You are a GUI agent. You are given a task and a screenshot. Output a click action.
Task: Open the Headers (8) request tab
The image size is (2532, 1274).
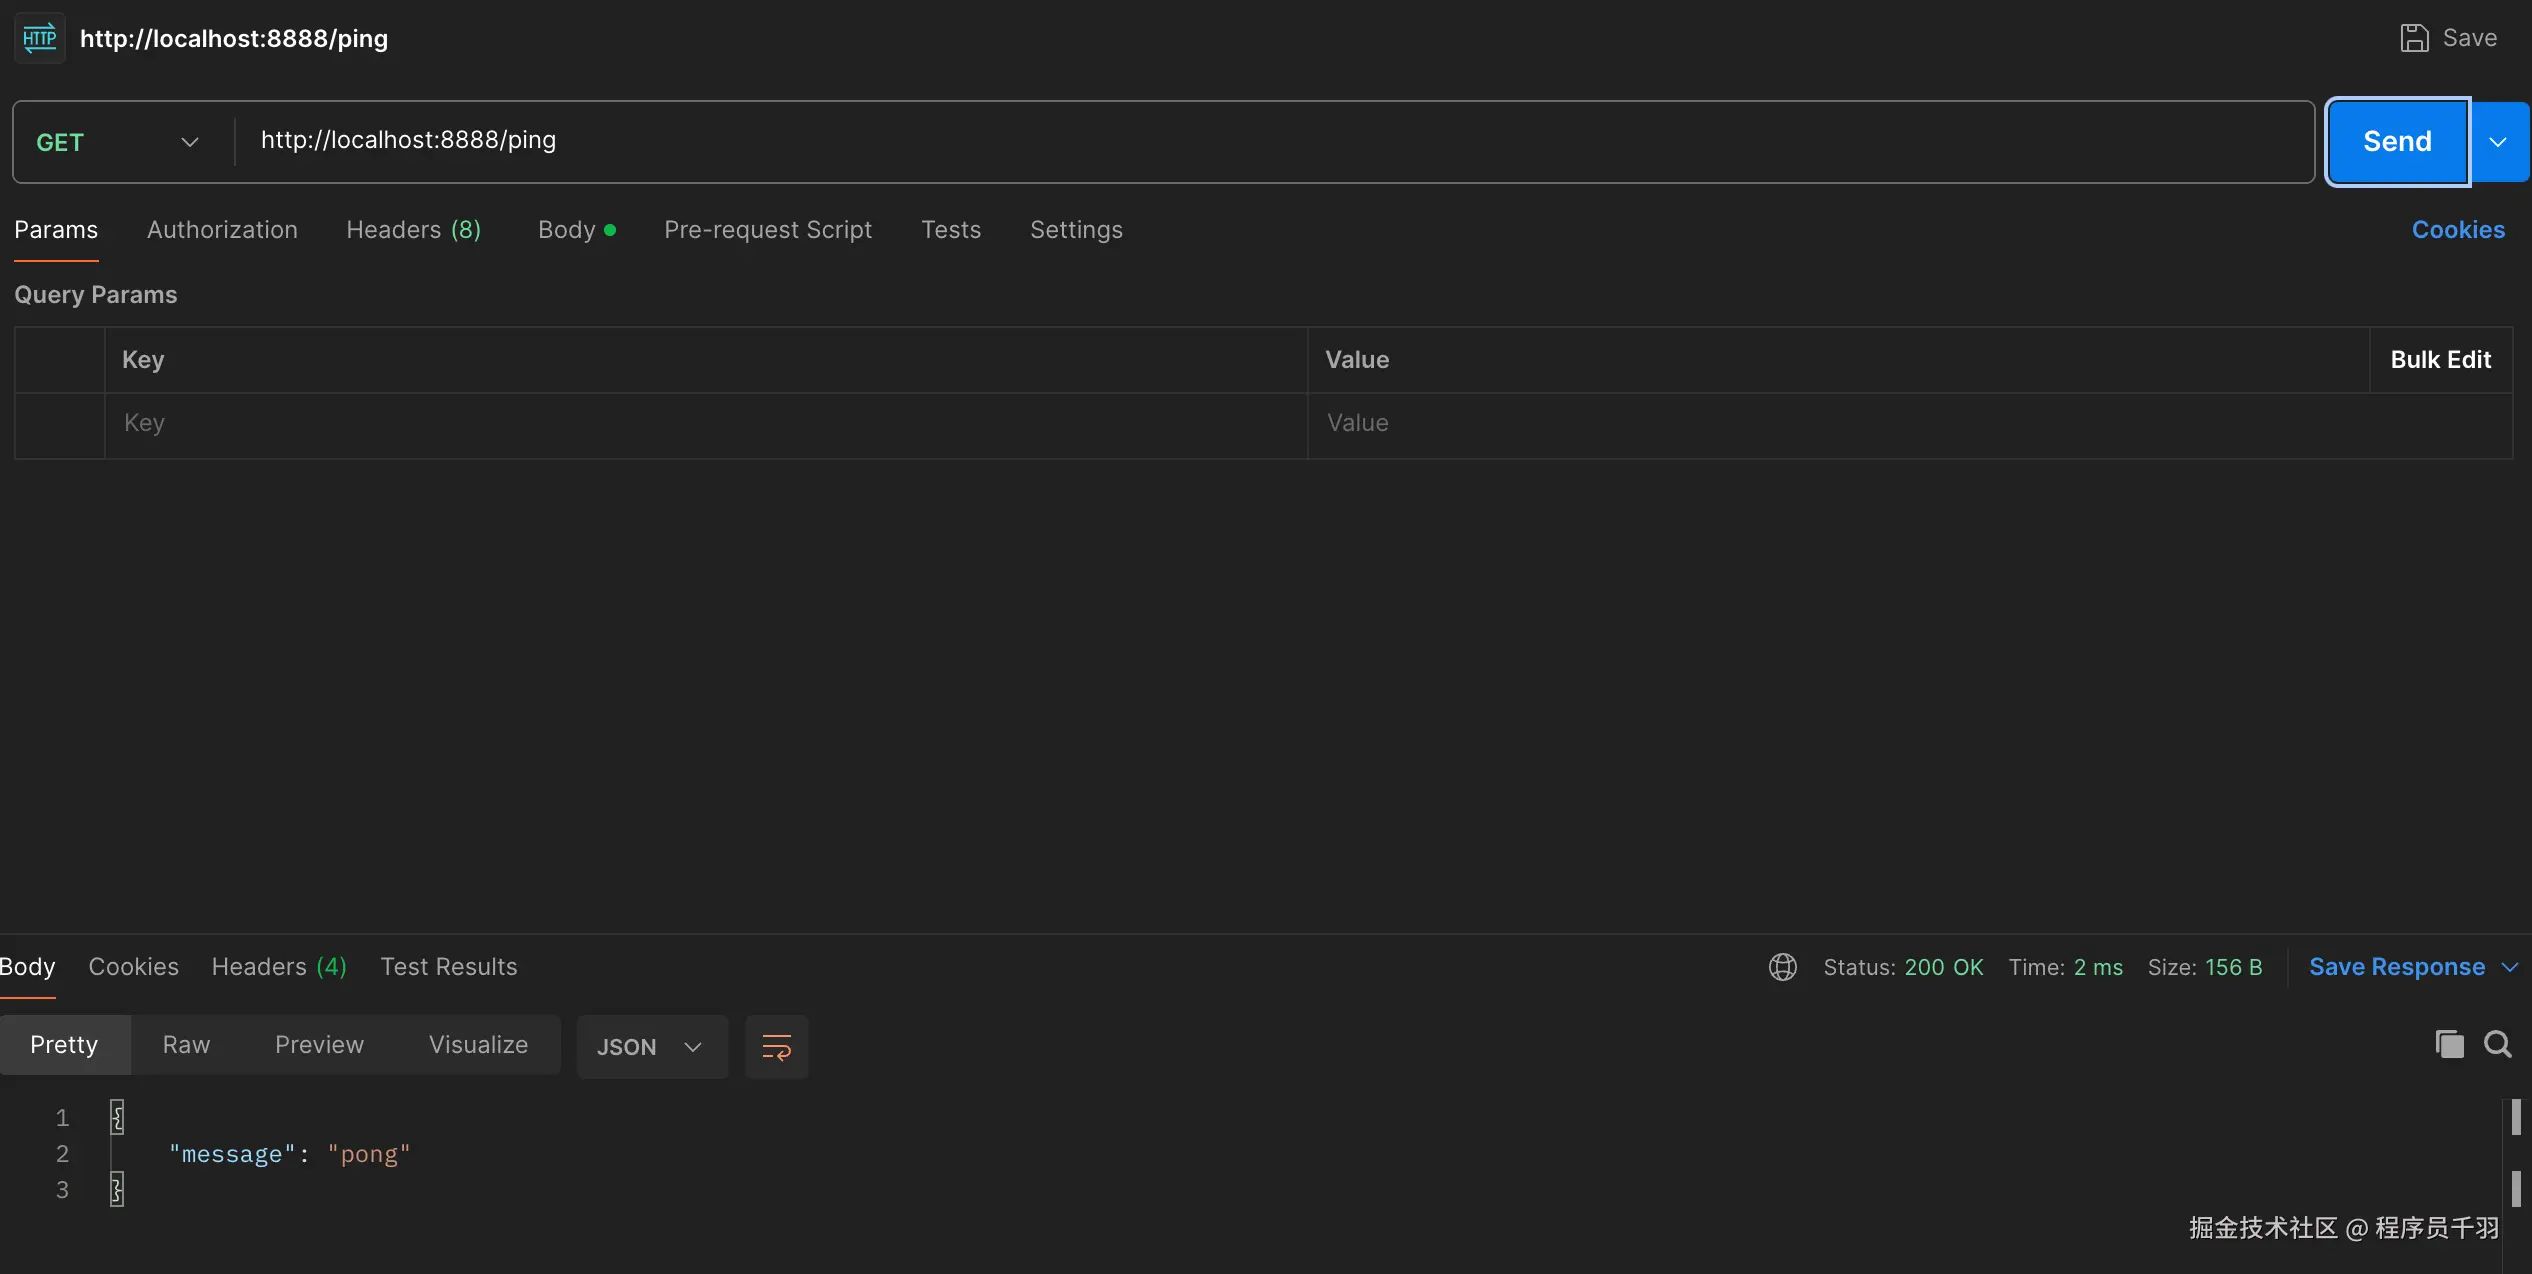click(413, 230)
